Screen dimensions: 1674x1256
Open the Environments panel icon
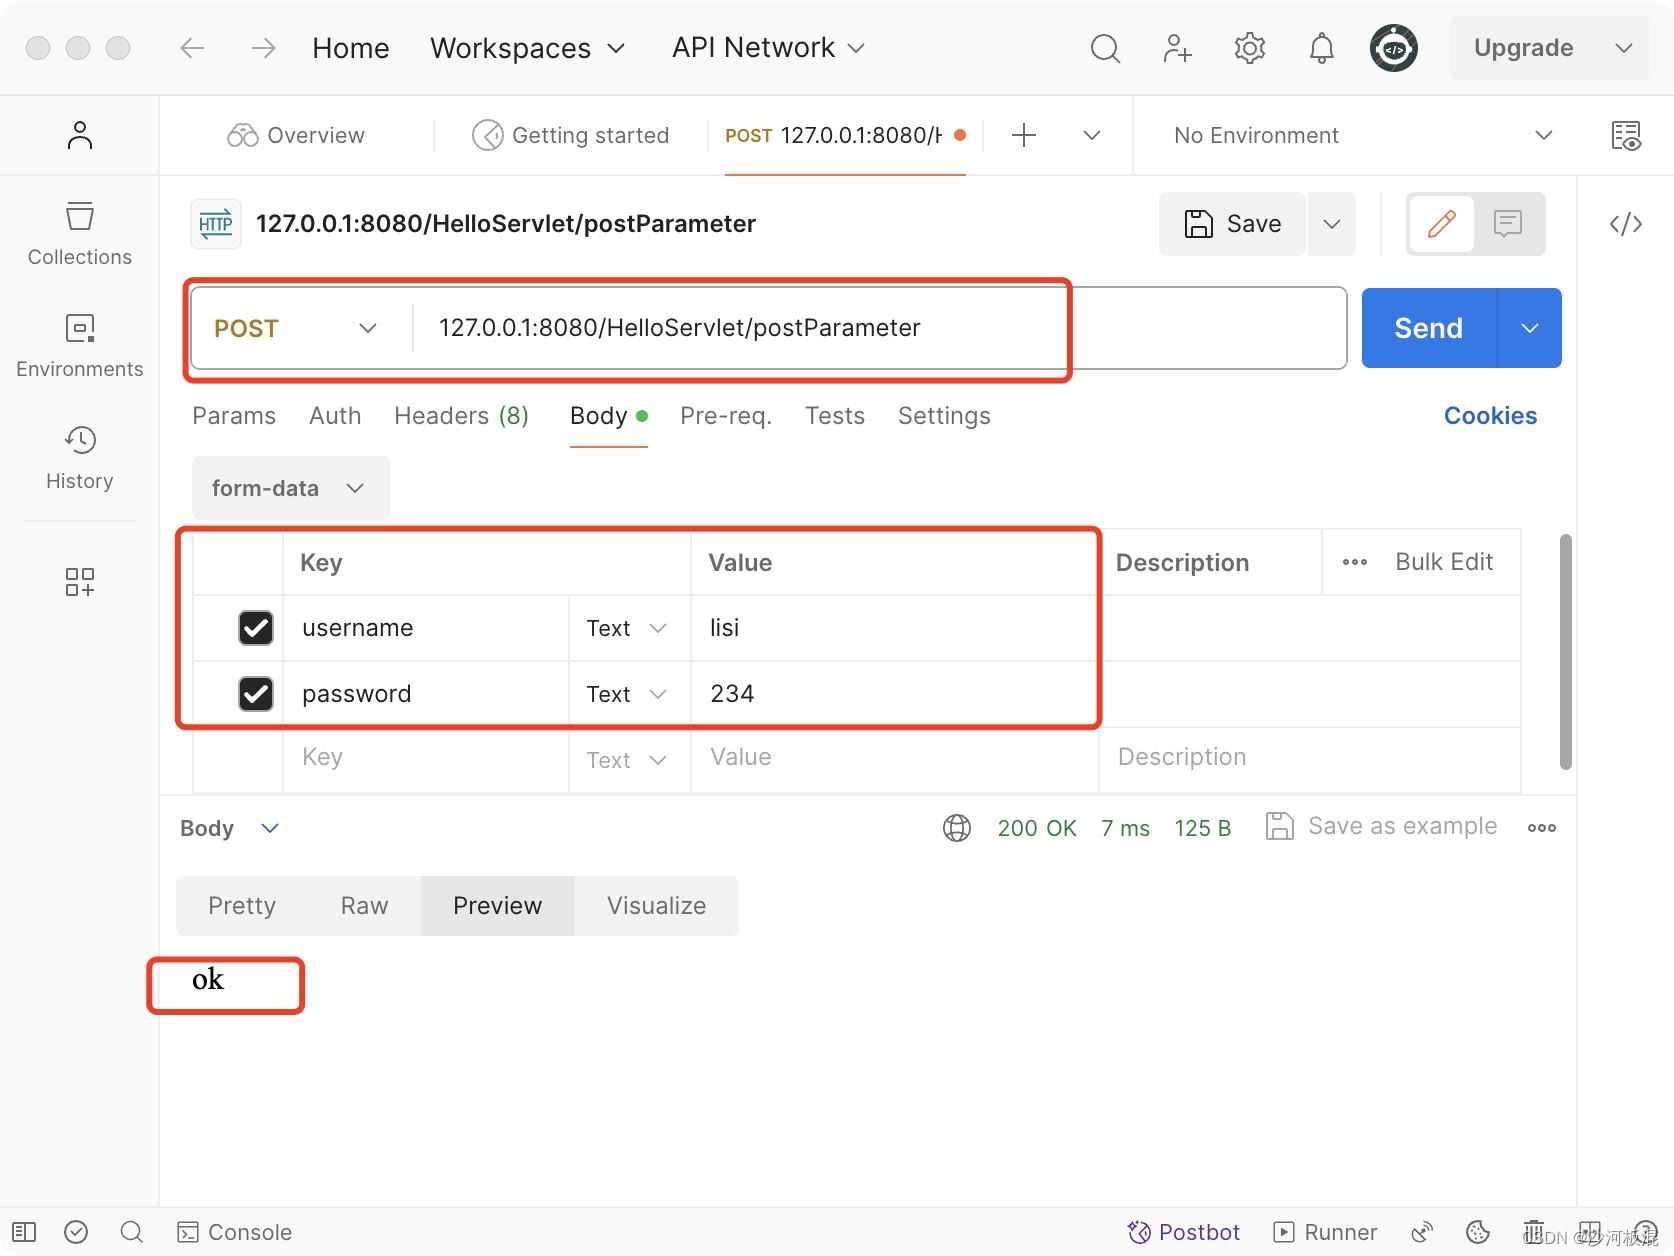click(79, 344)
